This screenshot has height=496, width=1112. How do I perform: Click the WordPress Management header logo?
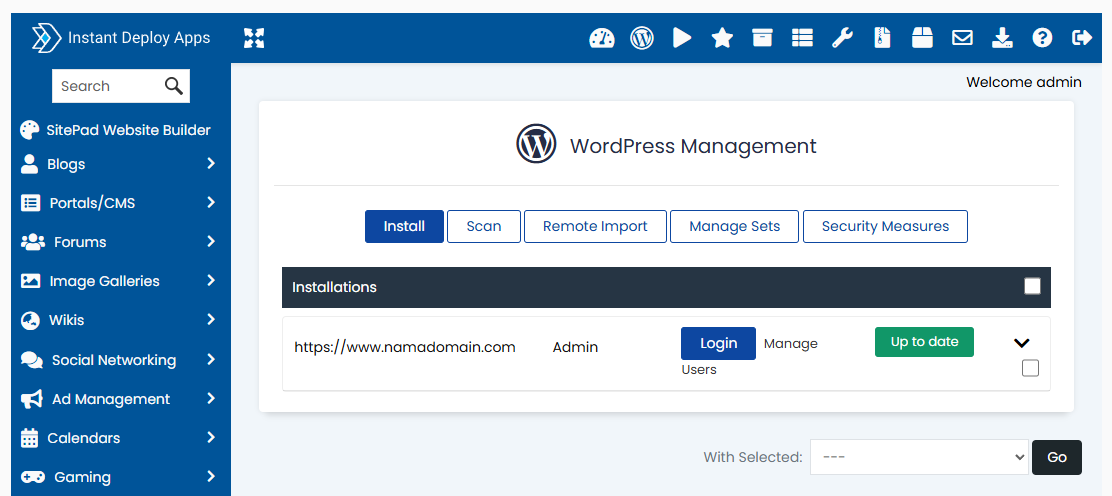point(536,144)
